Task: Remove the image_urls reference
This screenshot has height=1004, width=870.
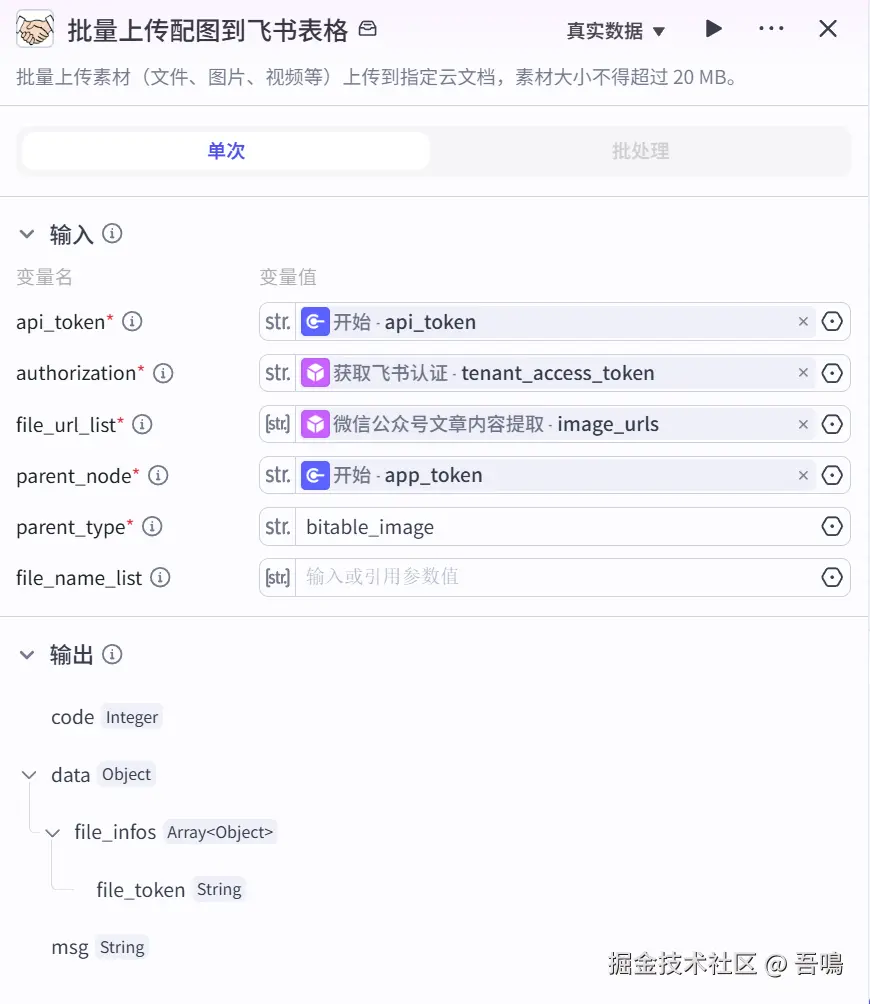Action: pyautogui.click(x=803, y=424)
